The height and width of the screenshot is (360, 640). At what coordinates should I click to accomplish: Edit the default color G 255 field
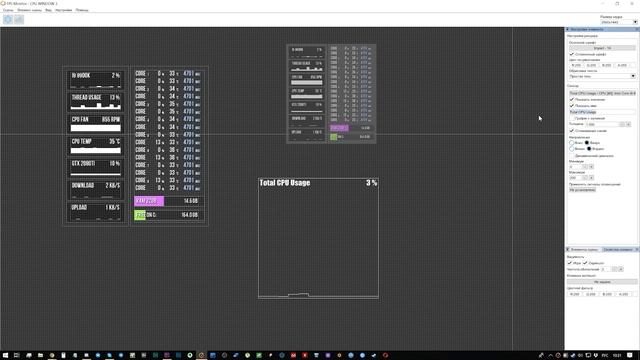tap(591, 65)
